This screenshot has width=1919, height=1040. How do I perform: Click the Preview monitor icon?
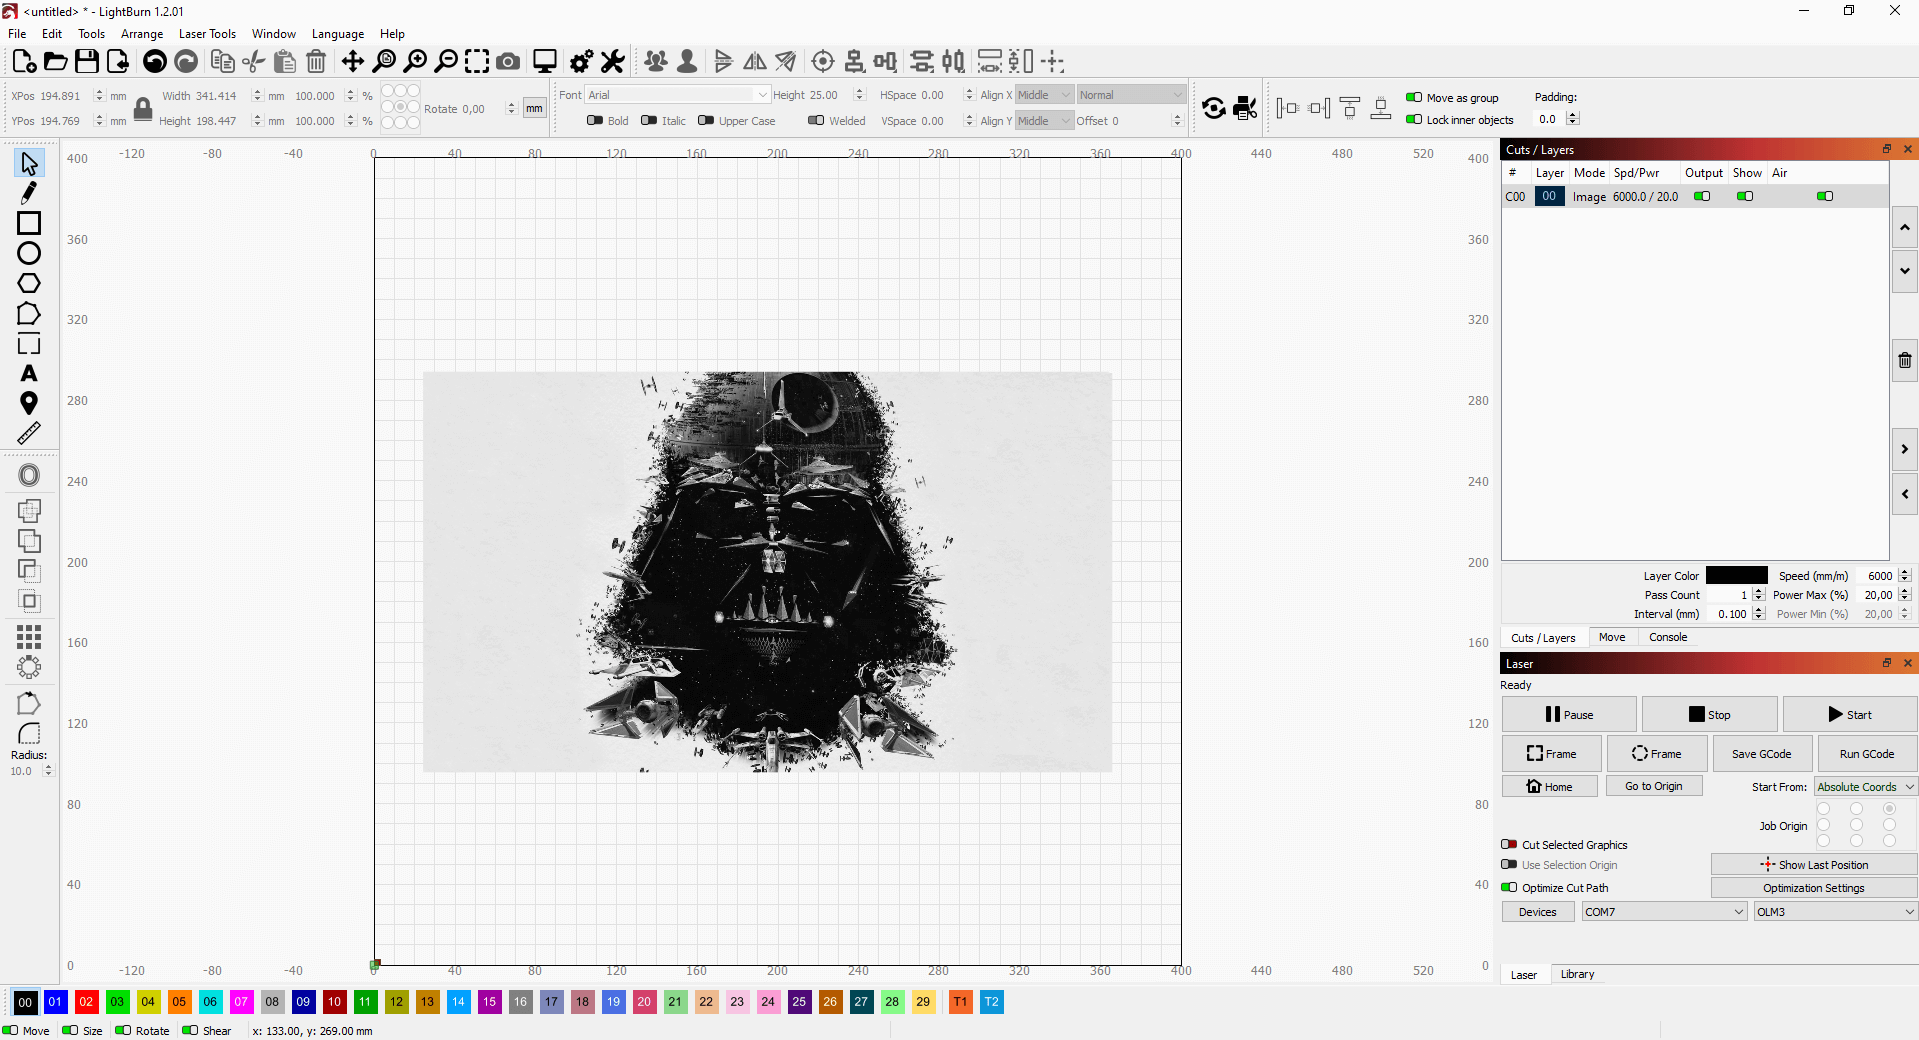(x=544, y=62)
